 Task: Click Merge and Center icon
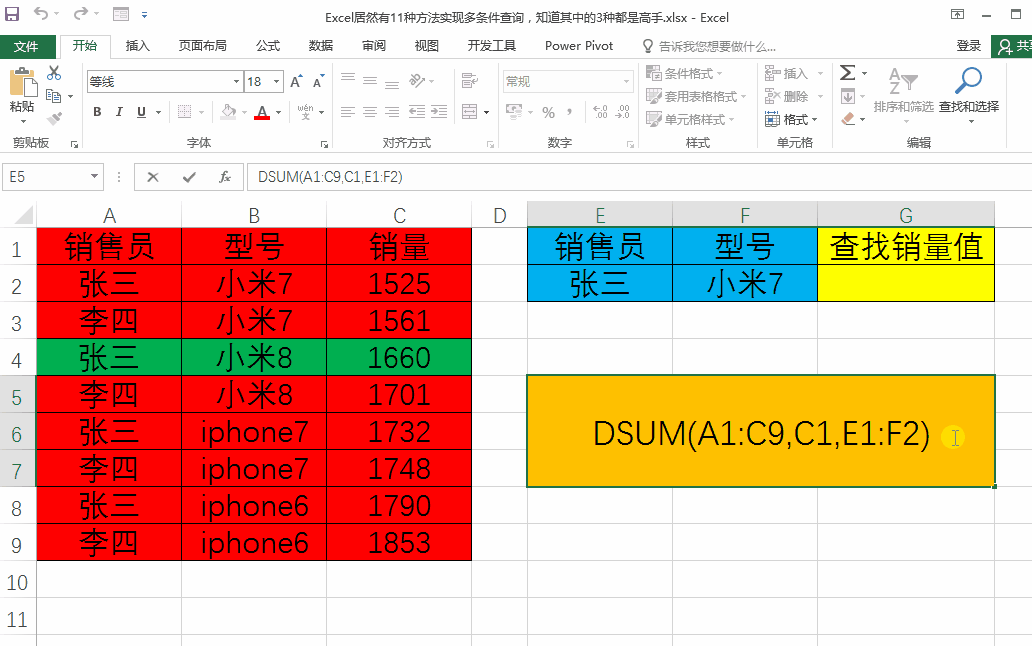[469, 112]
